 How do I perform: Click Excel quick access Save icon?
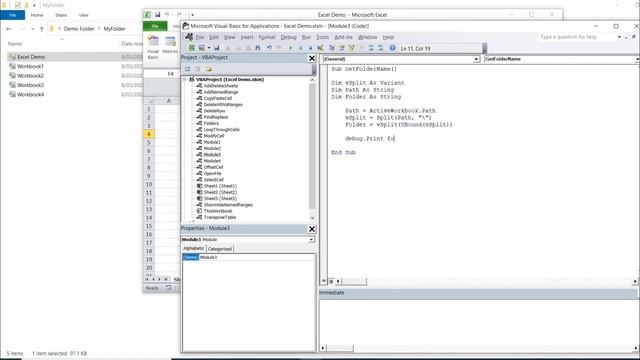pos(158,15)
